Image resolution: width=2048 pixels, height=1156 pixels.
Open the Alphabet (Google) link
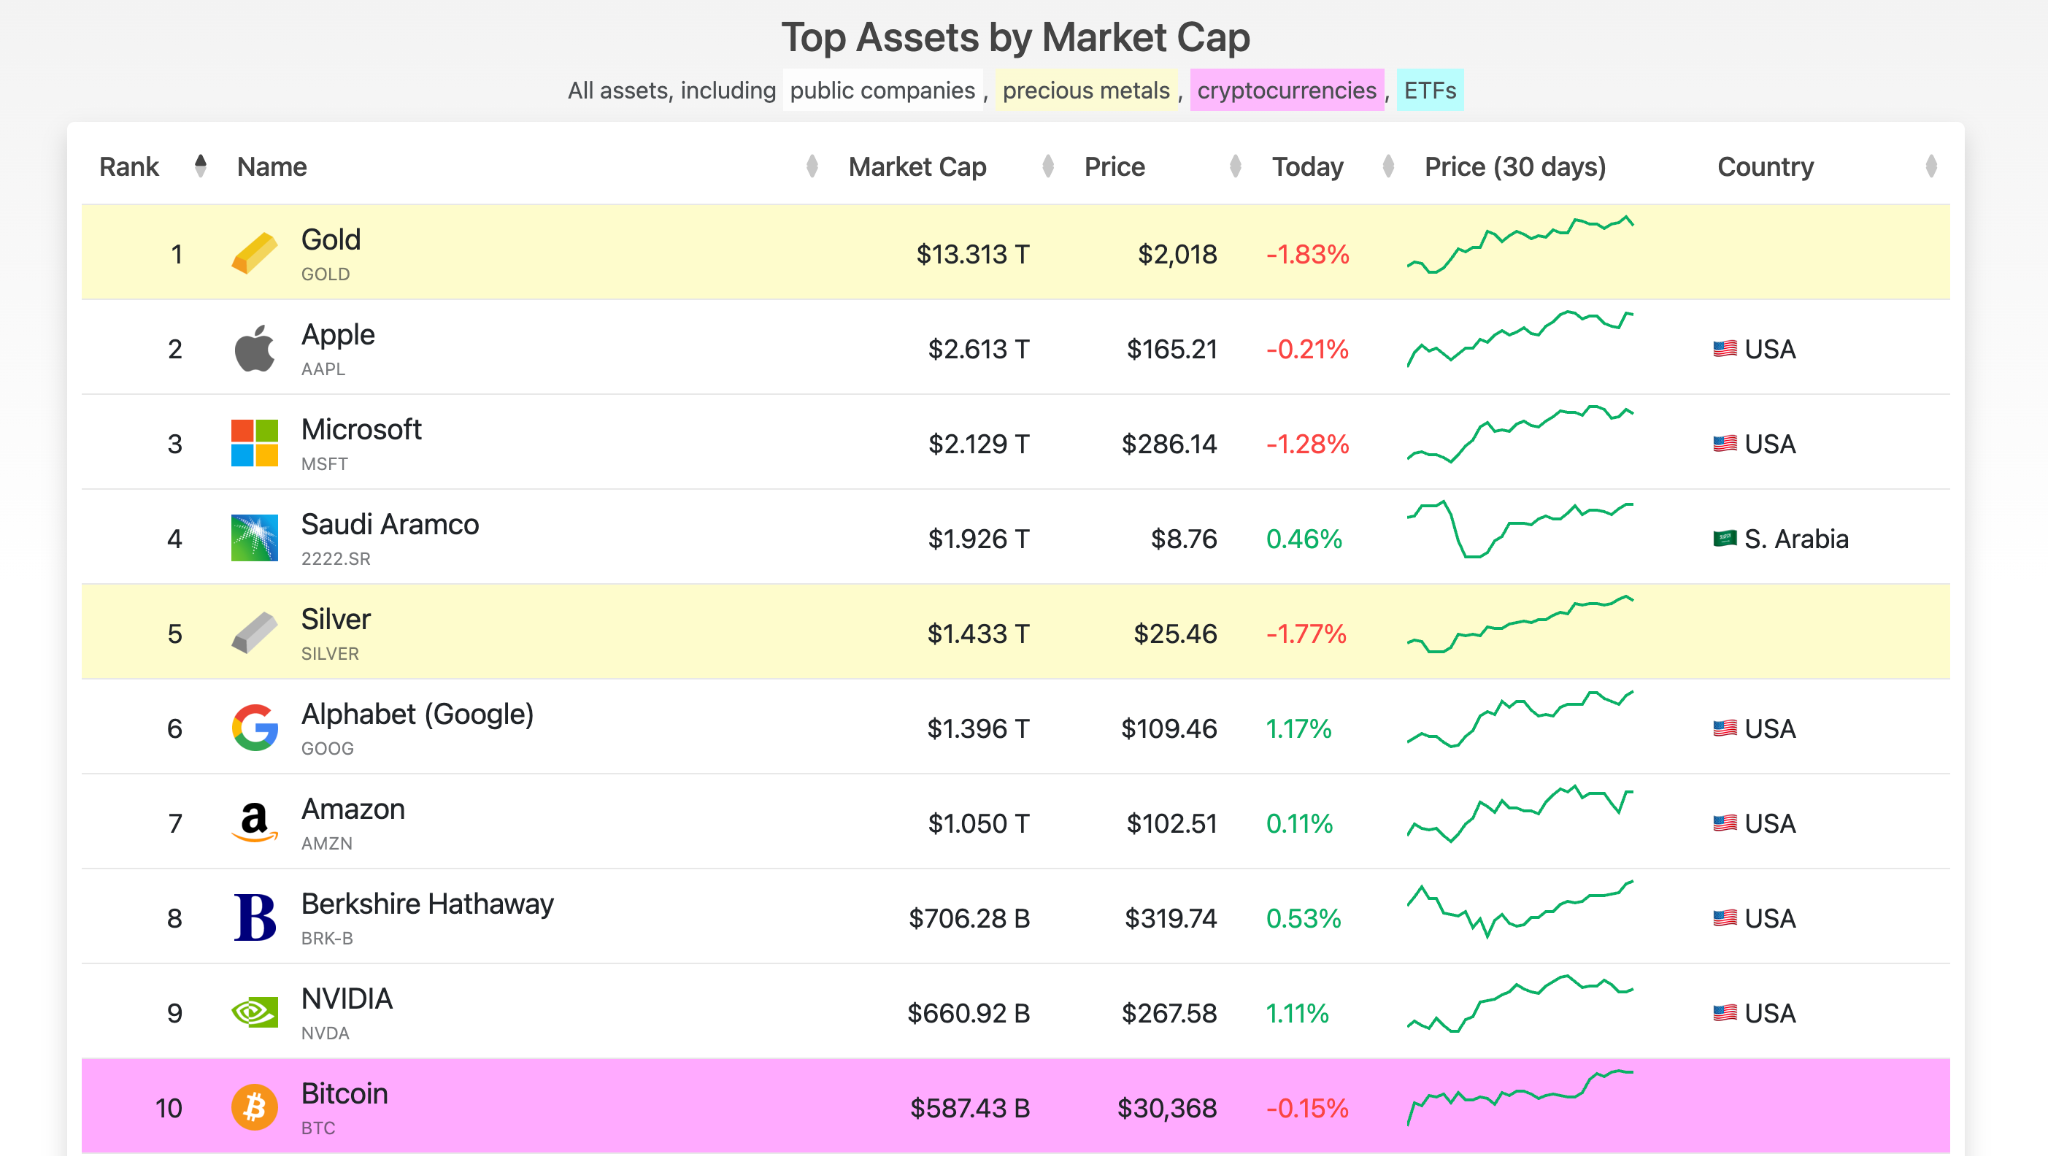pos(417,714)
